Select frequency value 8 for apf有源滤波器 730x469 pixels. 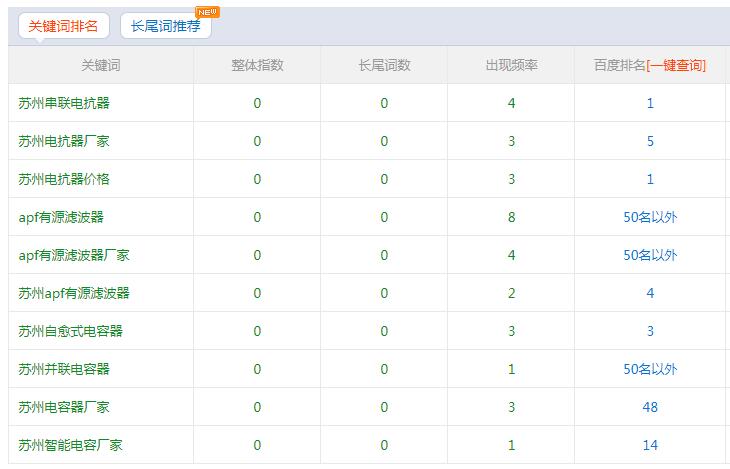click(512, 218)
